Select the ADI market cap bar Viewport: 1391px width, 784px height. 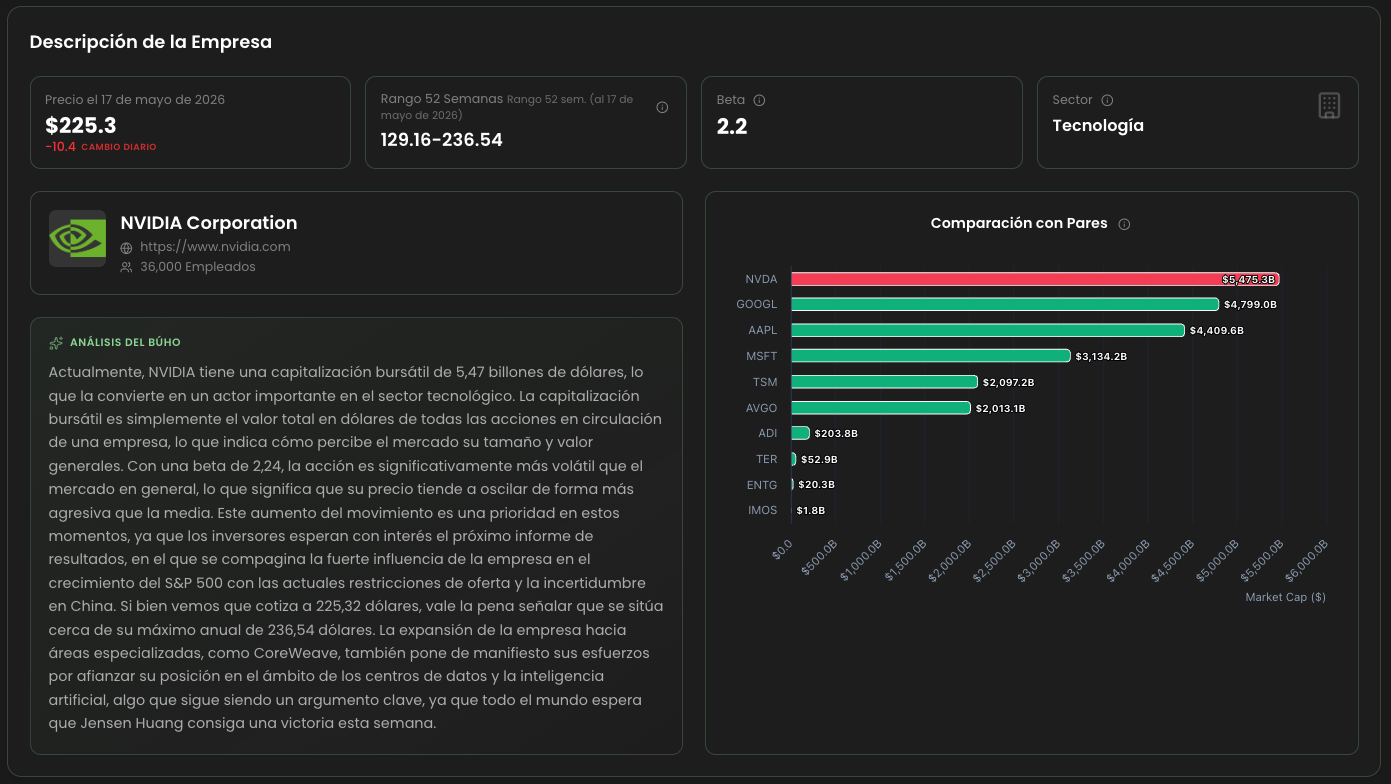click(x=800, y=433)
